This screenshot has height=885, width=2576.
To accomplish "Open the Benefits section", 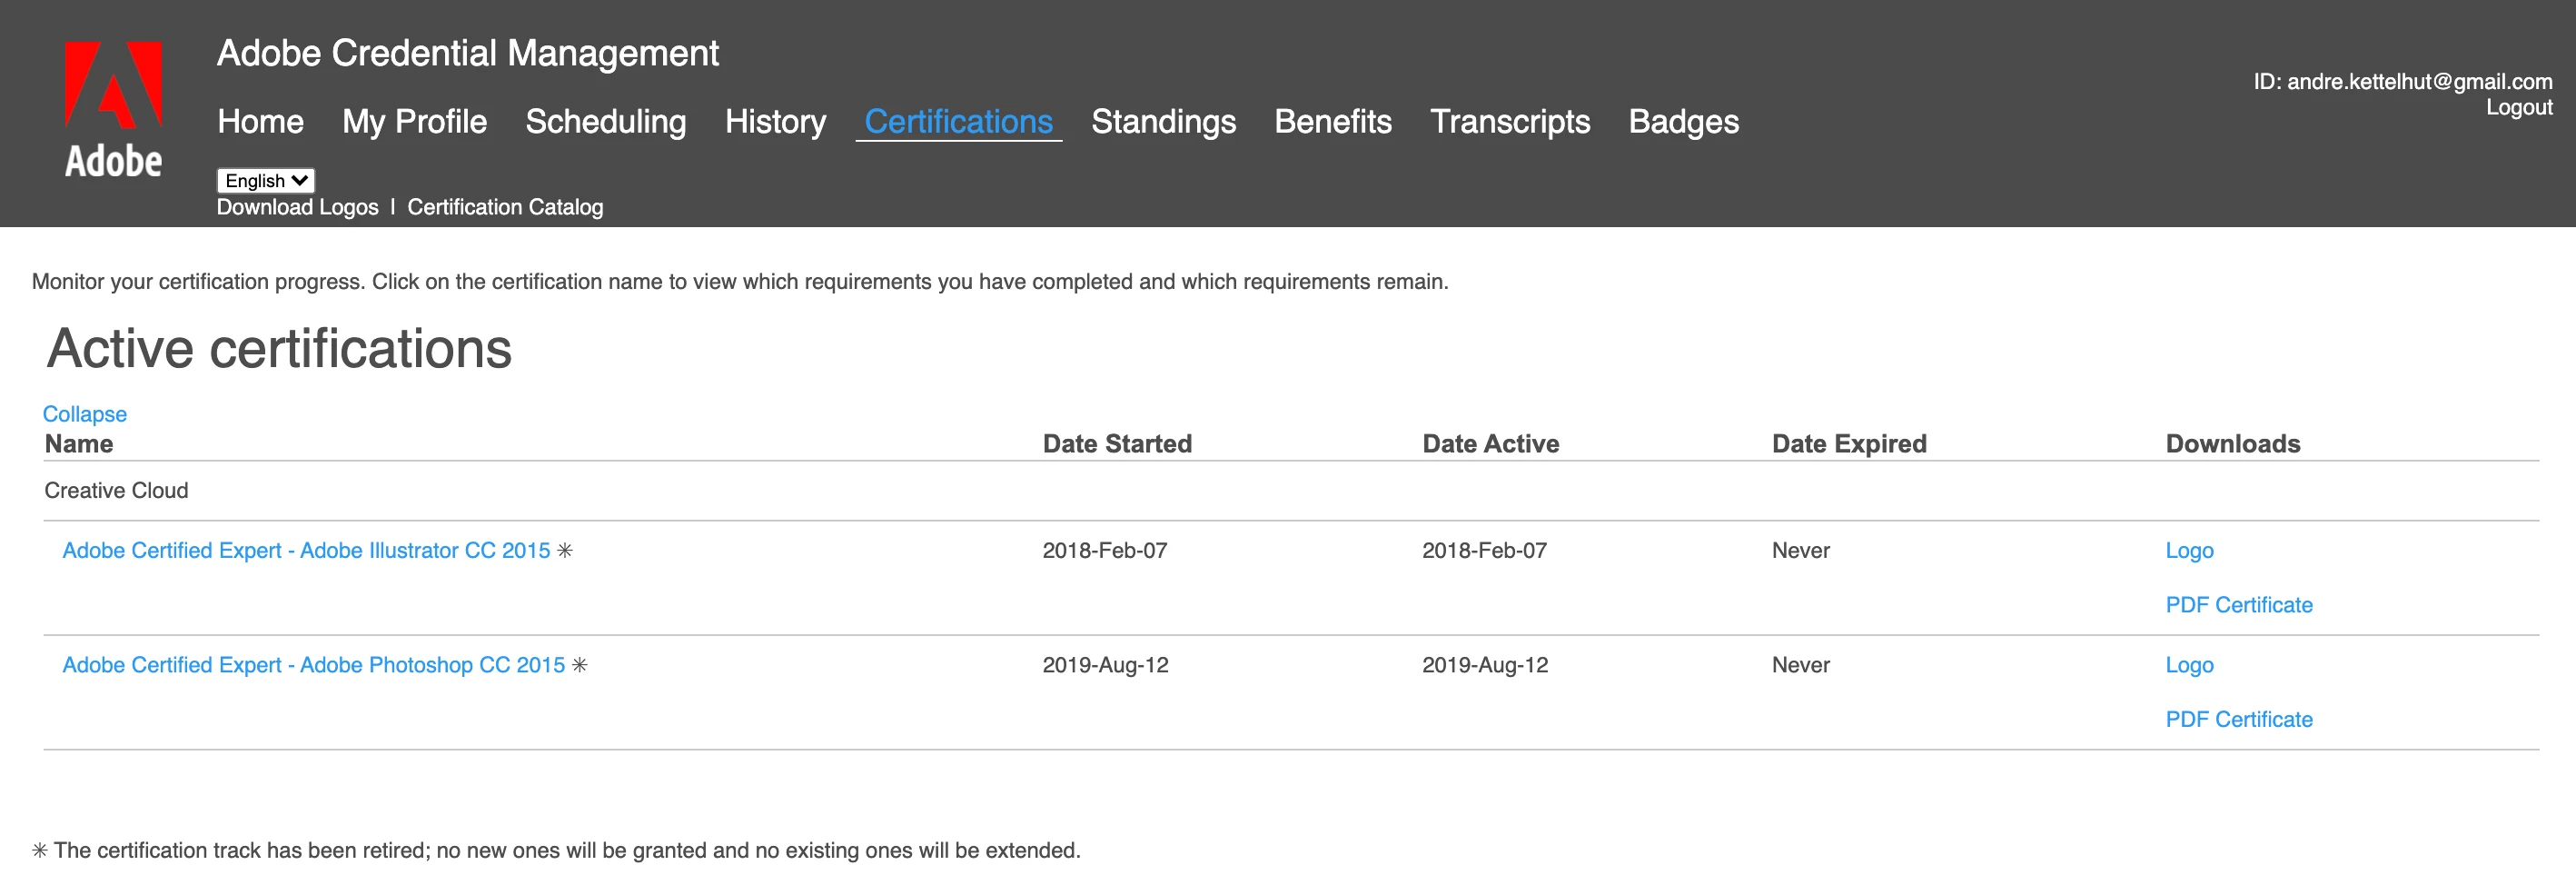I will click(x=1332, y=122).
